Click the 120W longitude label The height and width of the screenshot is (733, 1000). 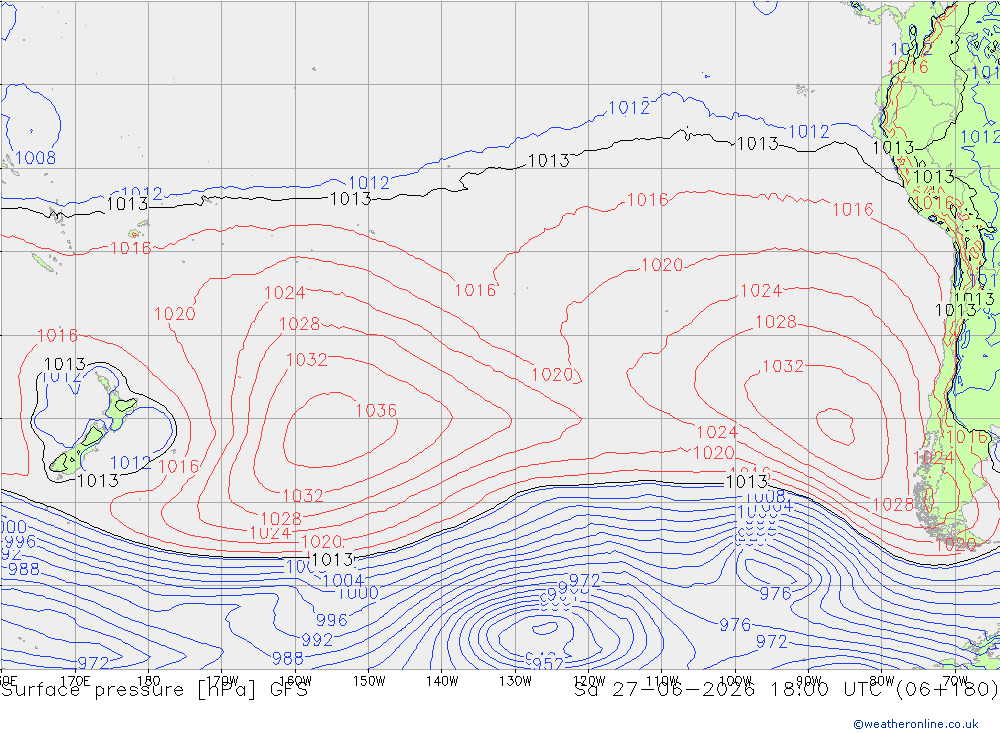(589, 681)
